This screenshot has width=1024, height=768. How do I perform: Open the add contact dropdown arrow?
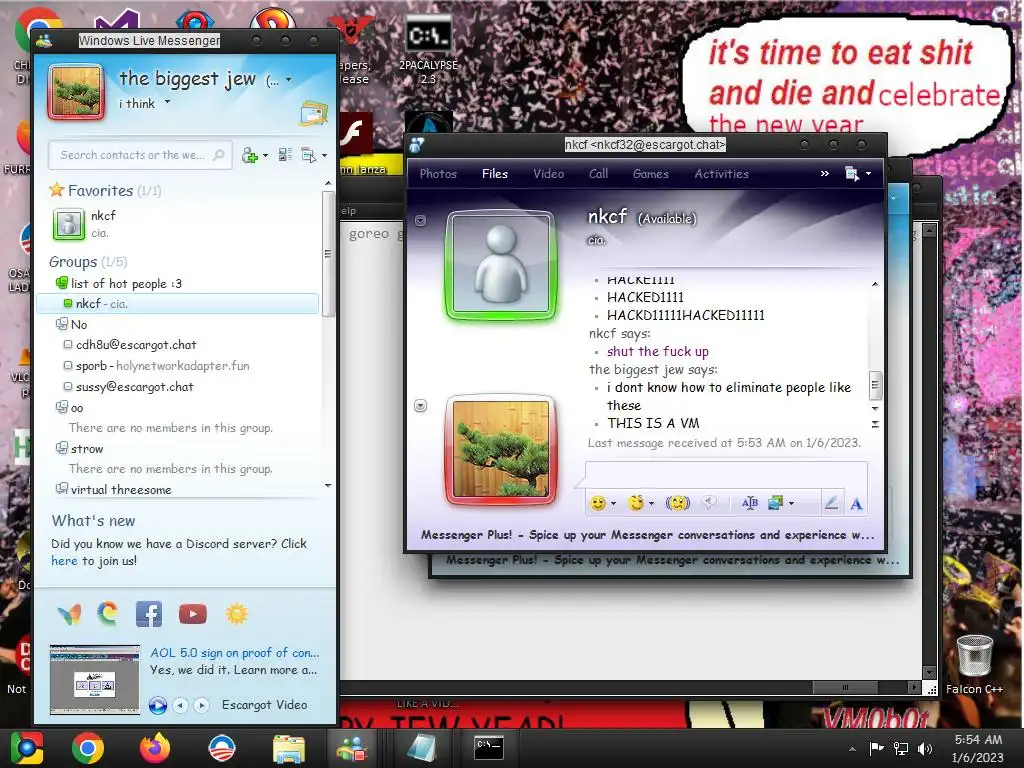pyautogui.click(x=265, y=156)
